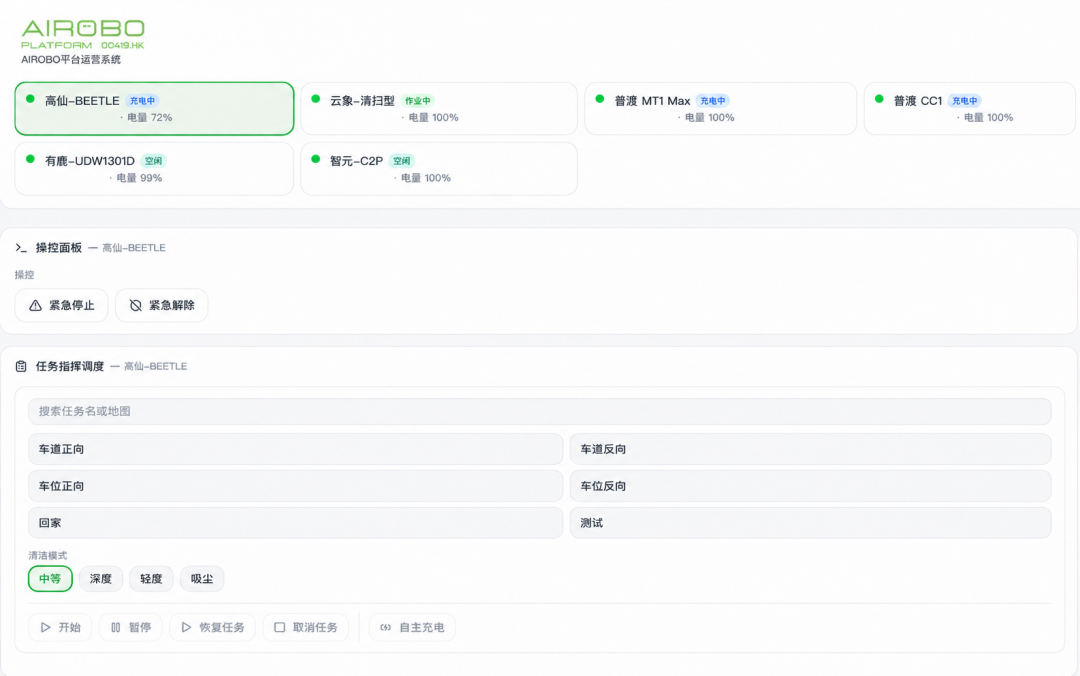
Task: Click the 充电中 badge on 普渡 CC1
Action: (x=964, y=101)
